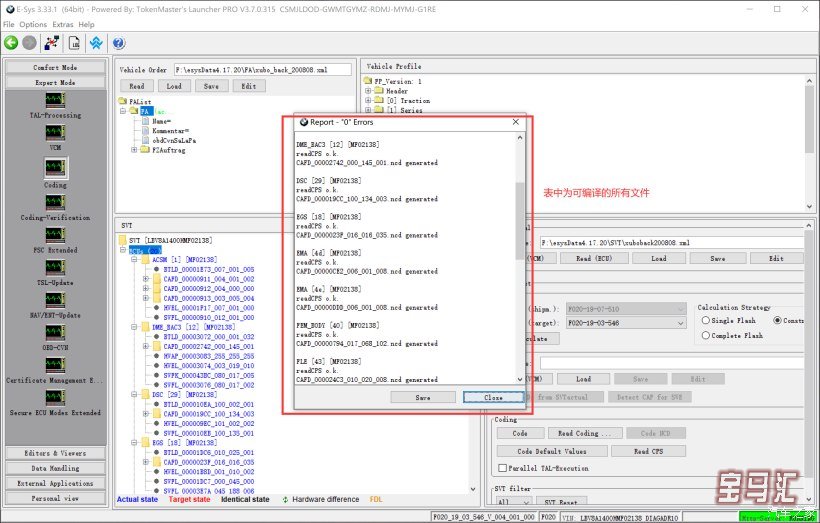
Task: Click the blue arrows toolbar icon
Action: [96, 43]
